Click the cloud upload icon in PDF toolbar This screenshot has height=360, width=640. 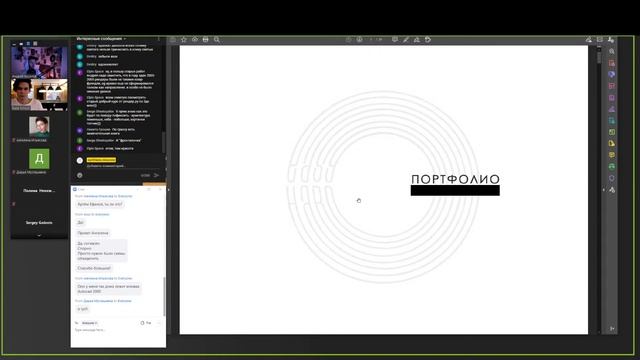pos(195,40)
